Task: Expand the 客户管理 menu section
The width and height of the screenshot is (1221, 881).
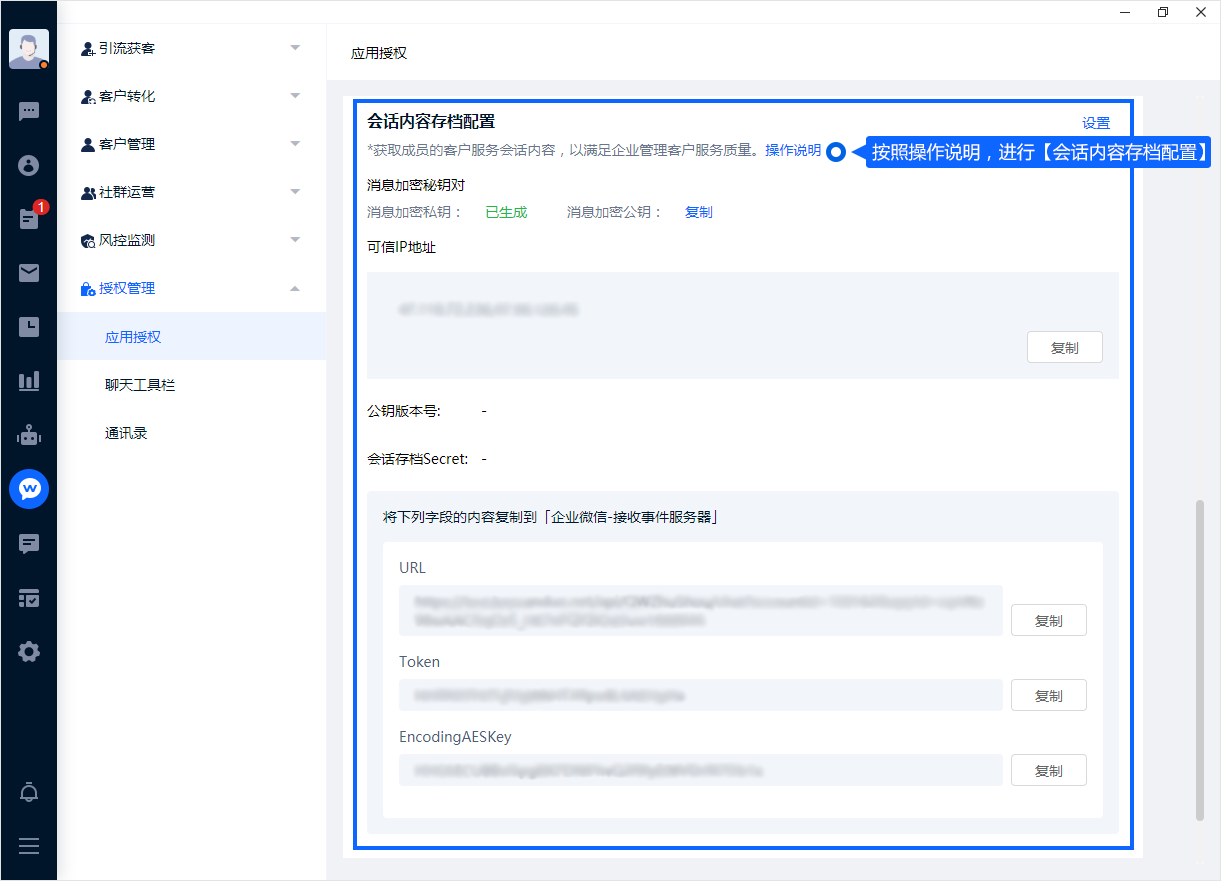Action: [191, 144]
